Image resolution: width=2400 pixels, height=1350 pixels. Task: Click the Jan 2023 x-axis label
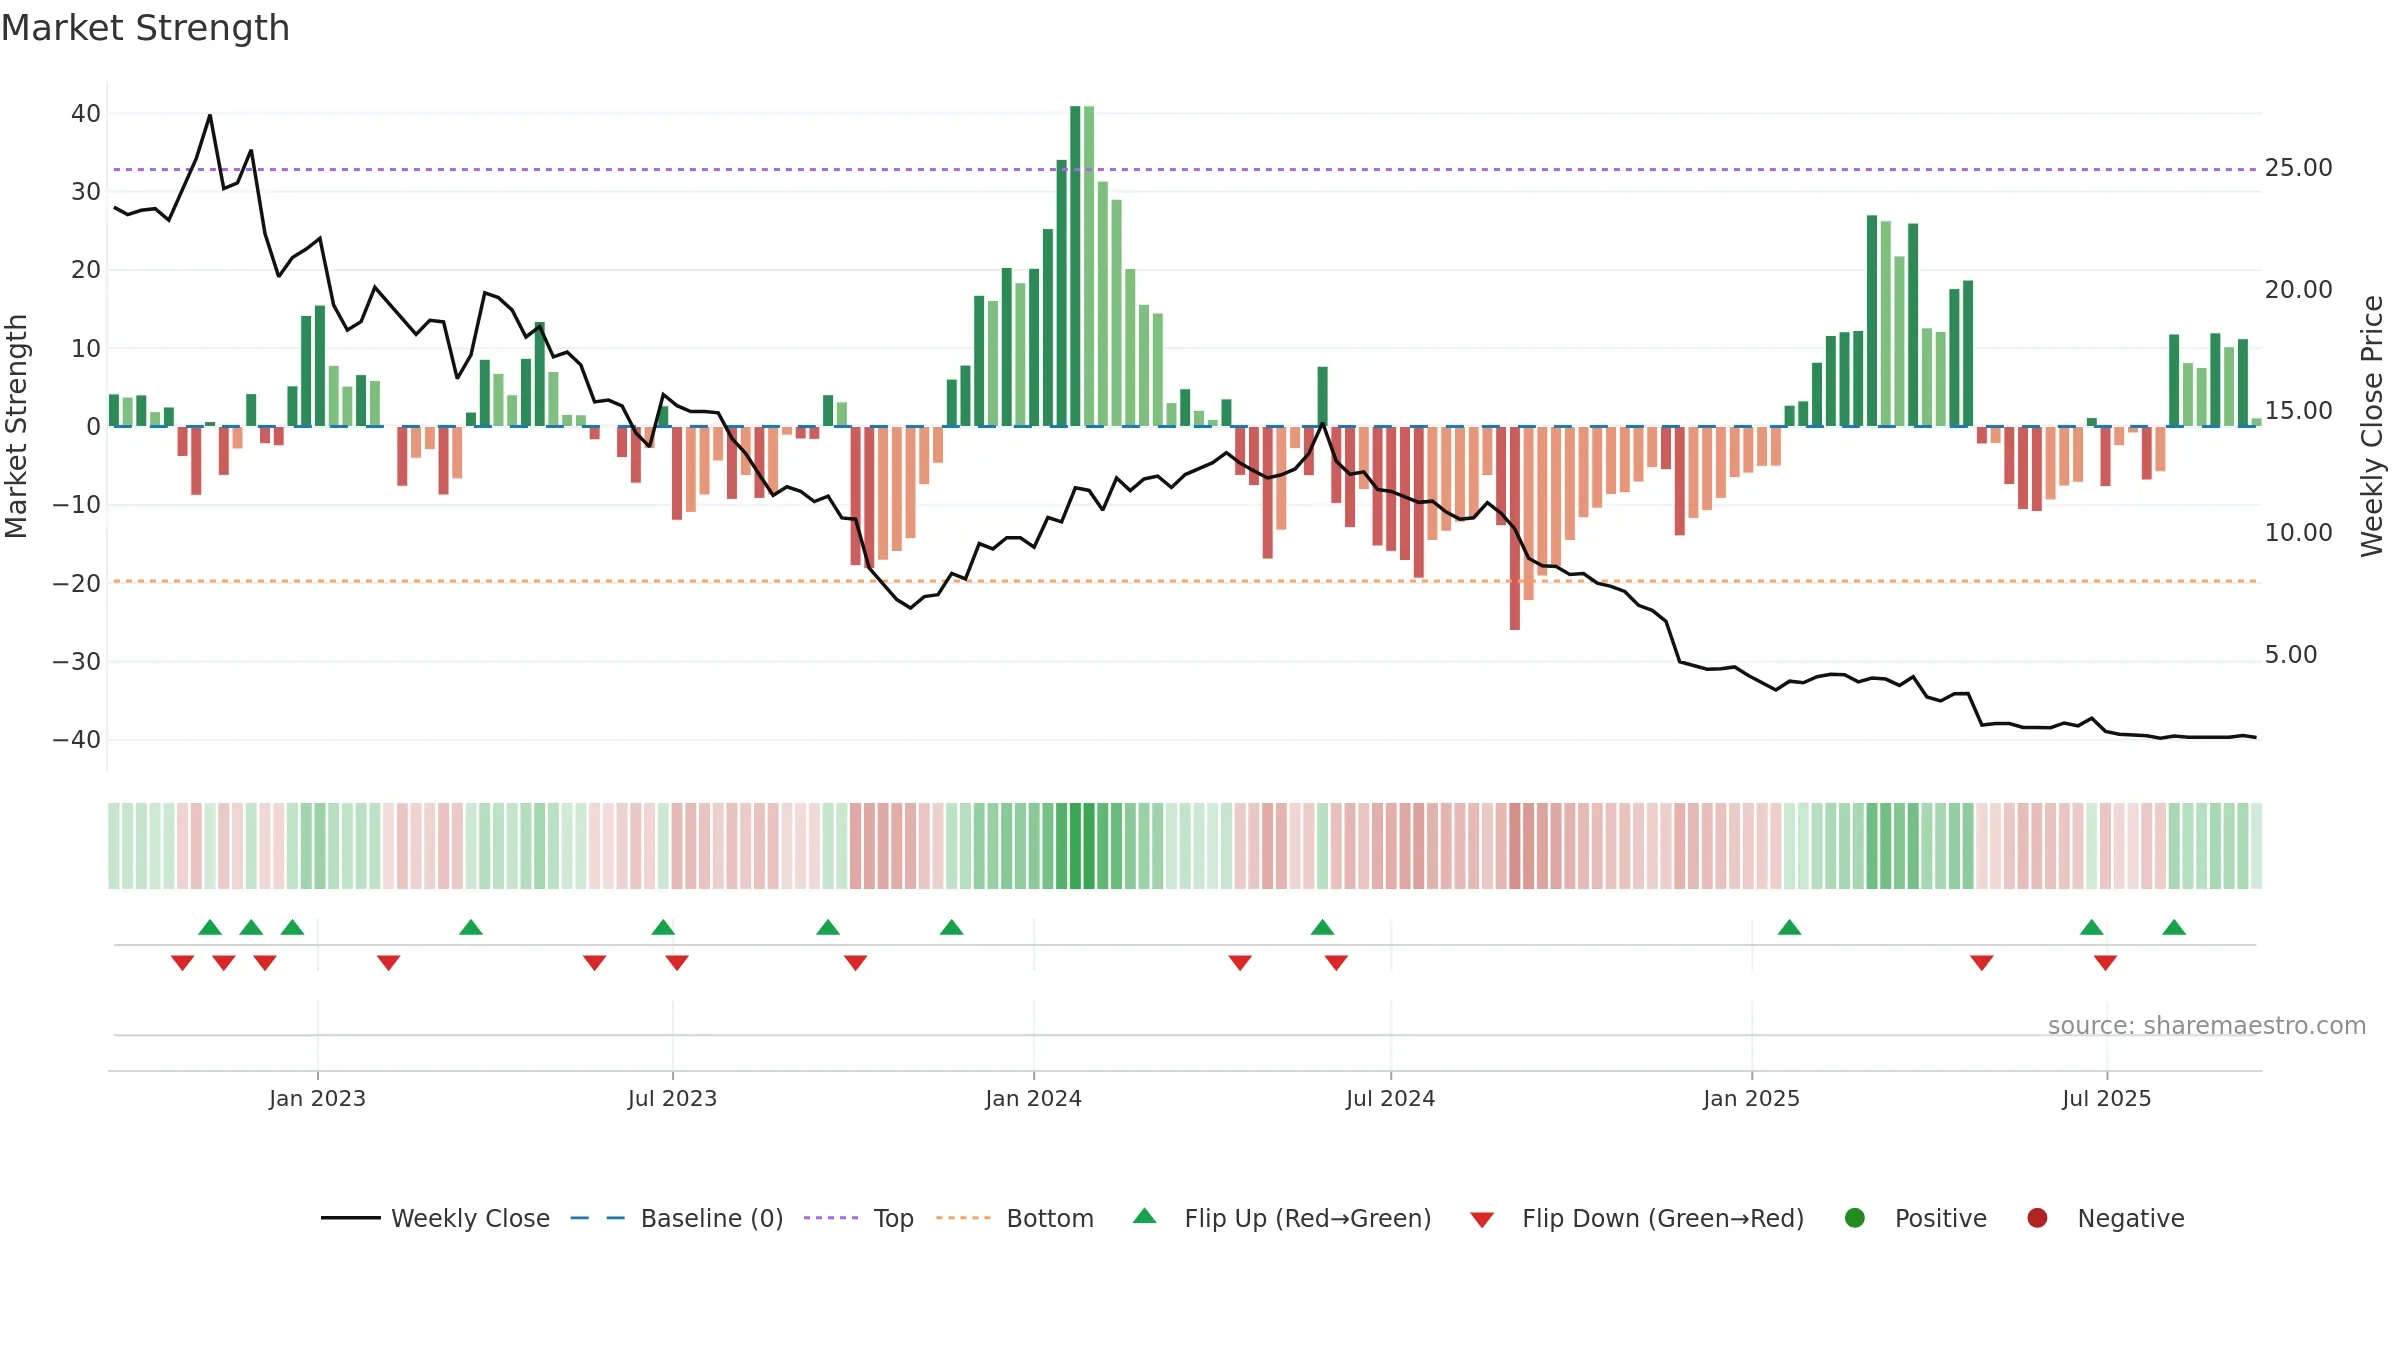[x=317, y=1098]
